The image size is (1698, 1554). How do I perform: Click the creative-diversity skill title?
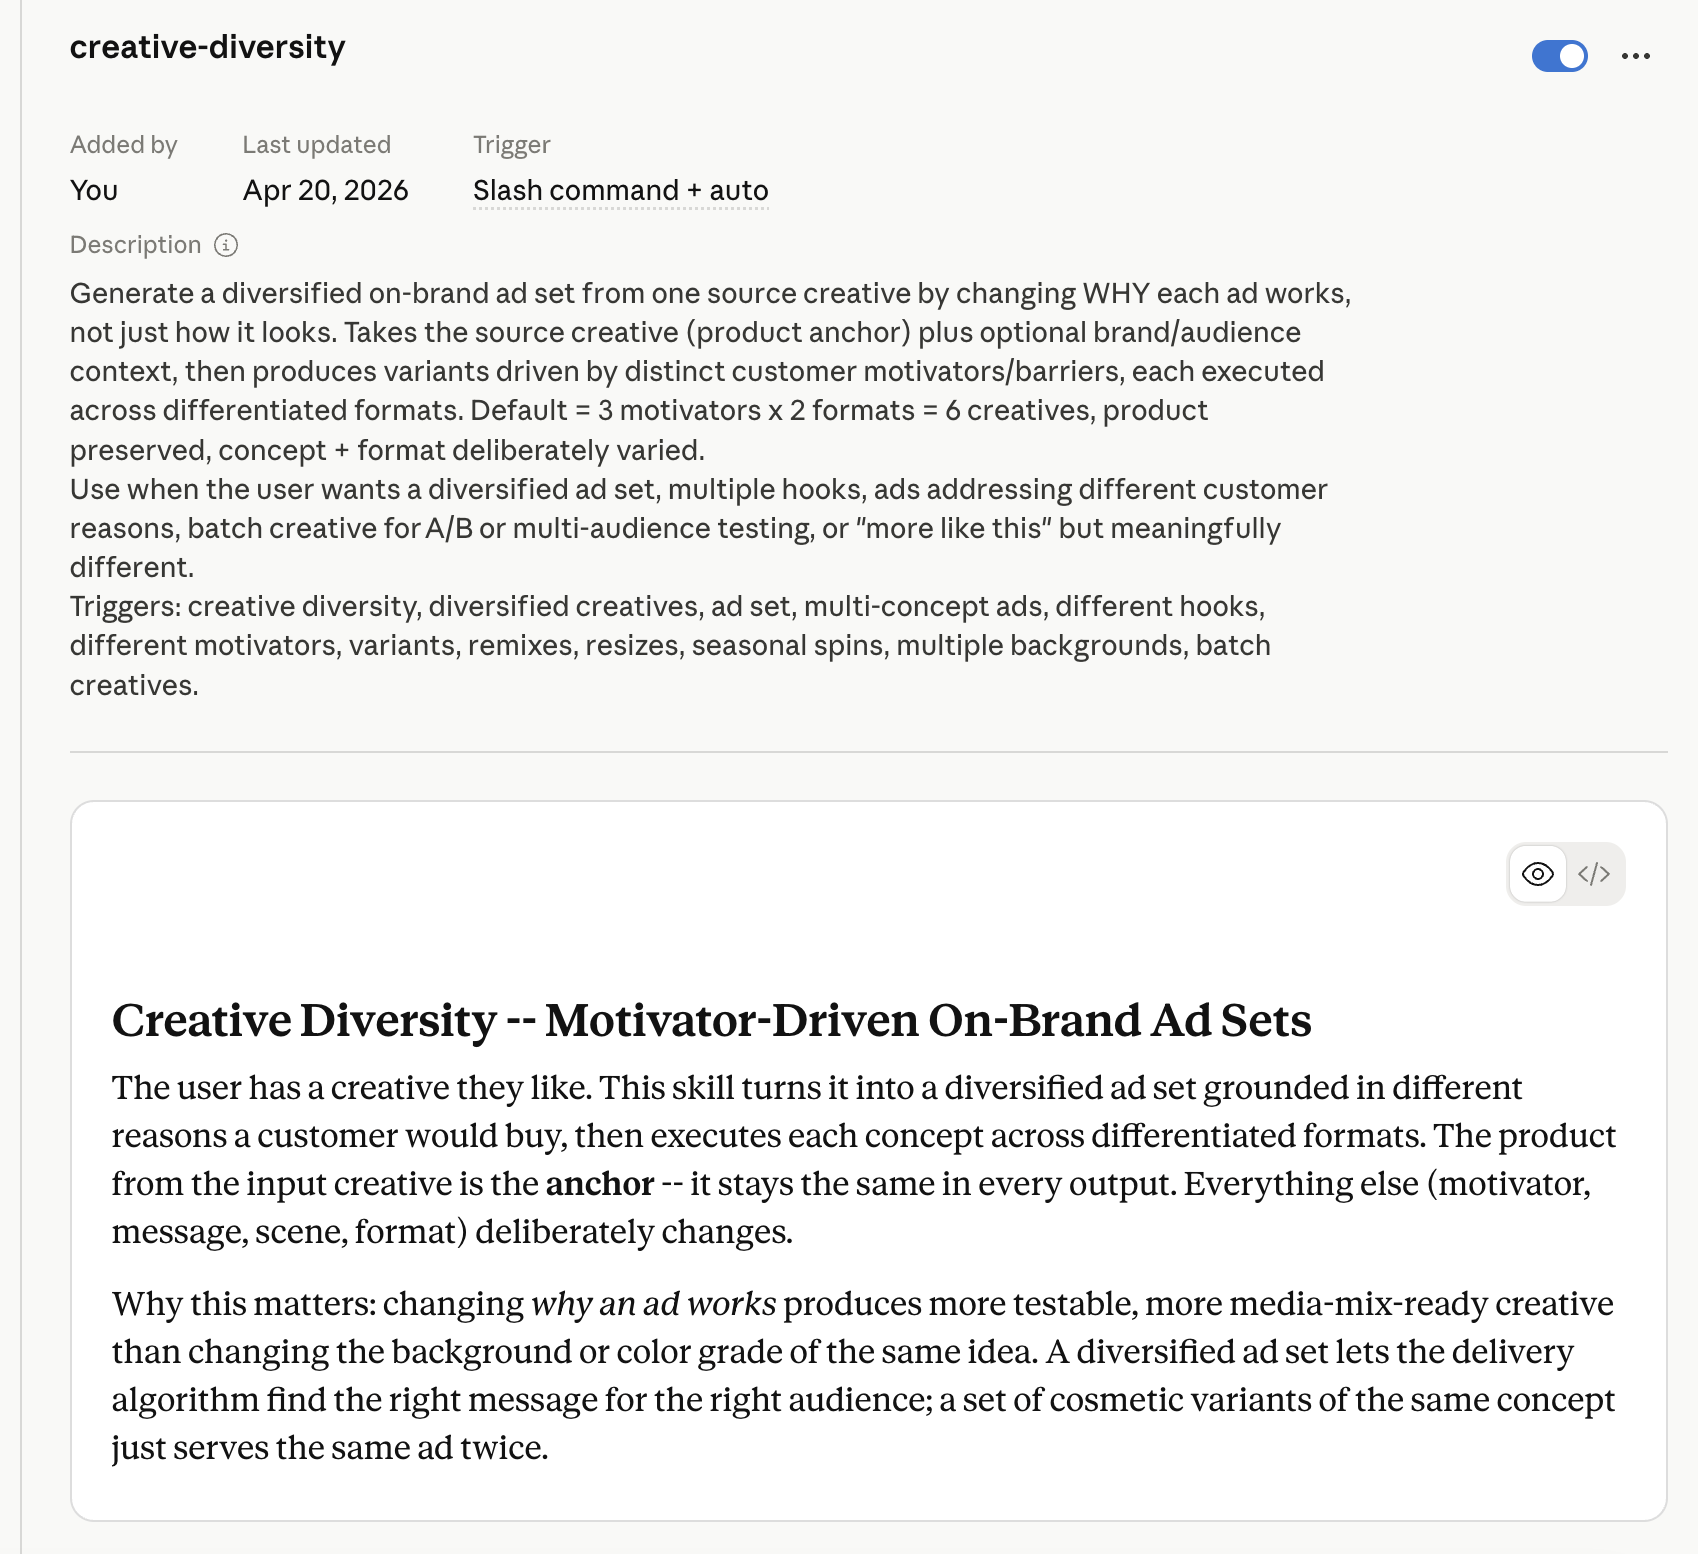[207, 47]
